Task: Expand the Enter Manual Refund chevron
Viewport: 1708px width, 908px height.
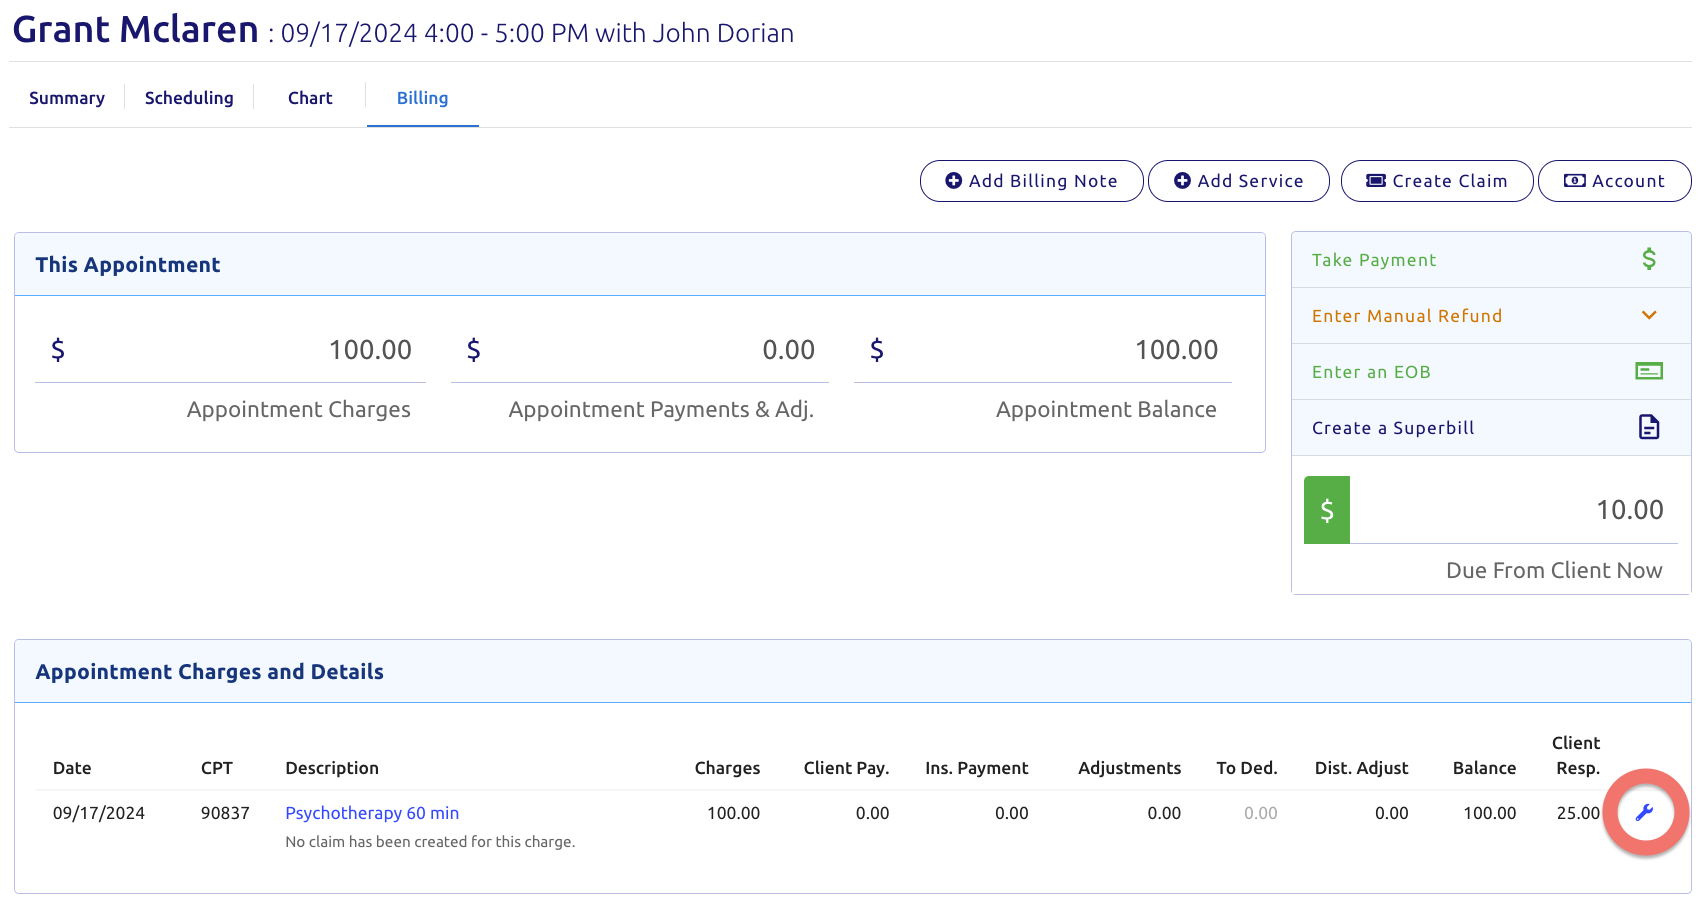Action: point(1649,316)
